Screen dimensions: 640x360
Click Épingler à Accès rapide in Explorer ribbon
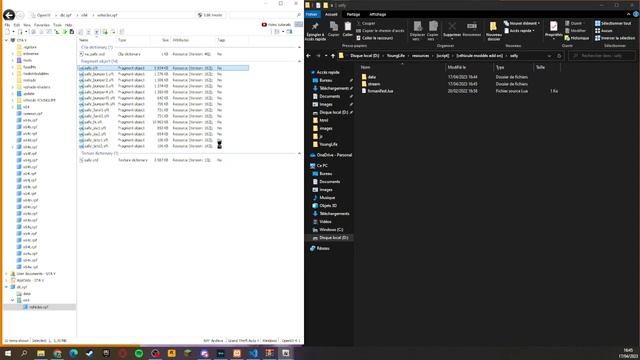tap(315, 31)
